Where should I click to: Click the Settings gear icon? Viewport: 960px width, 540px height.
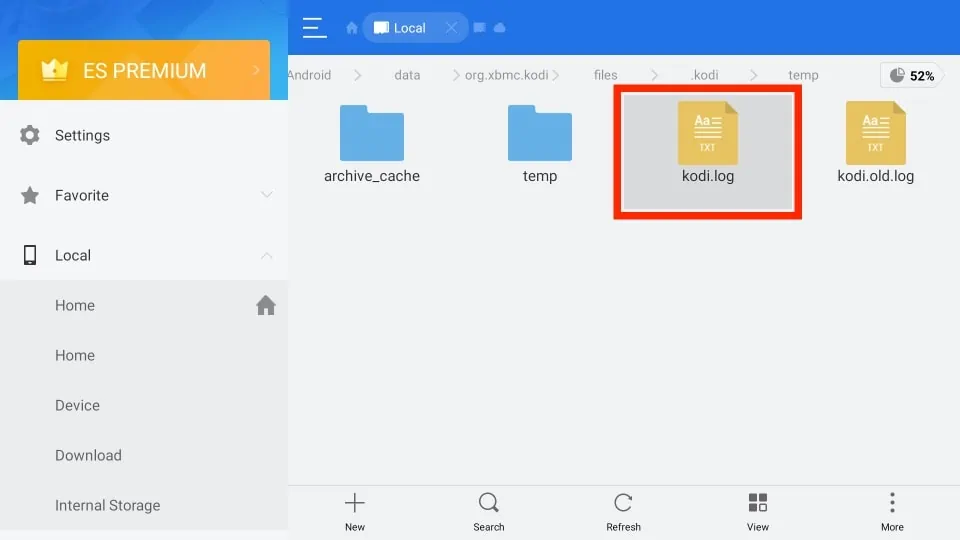(x=29, y=135)
